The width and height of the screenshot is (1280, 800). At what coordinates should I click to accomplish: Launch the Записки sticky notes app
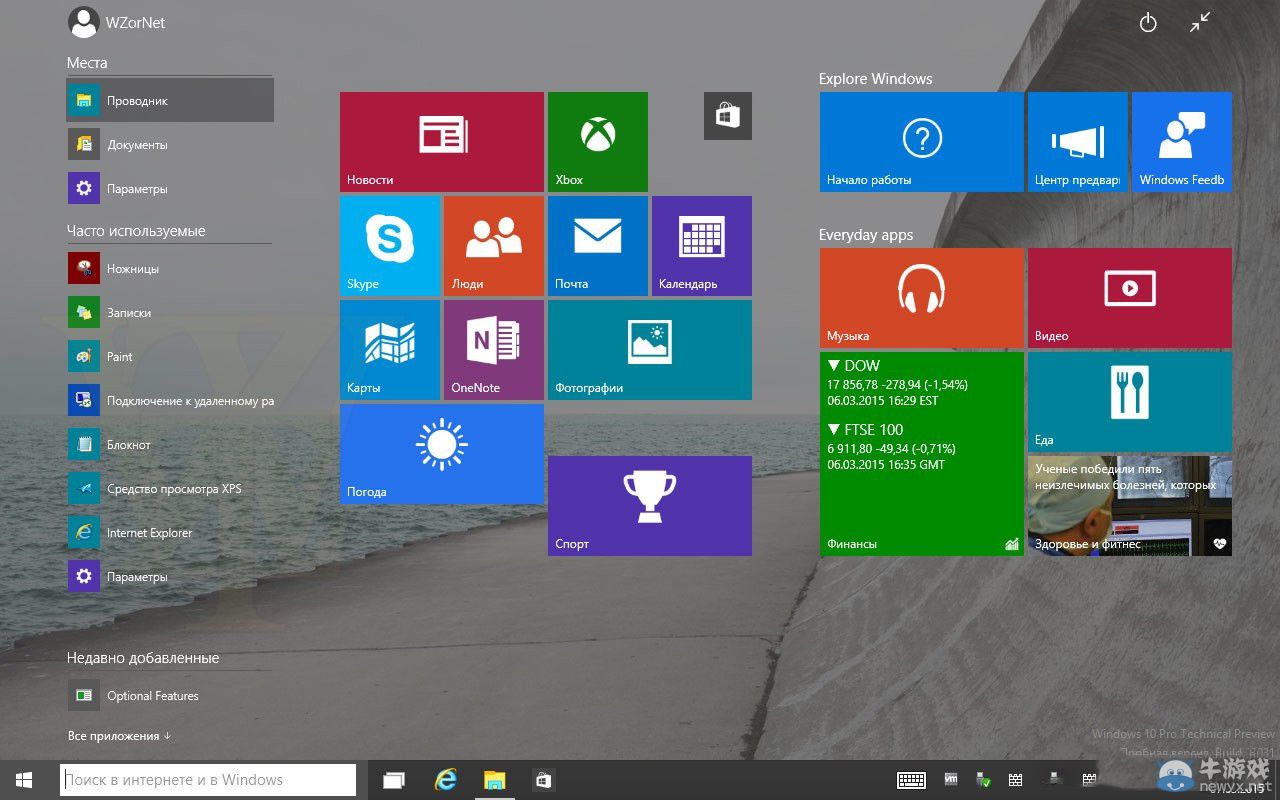click(x=170, y=312)
